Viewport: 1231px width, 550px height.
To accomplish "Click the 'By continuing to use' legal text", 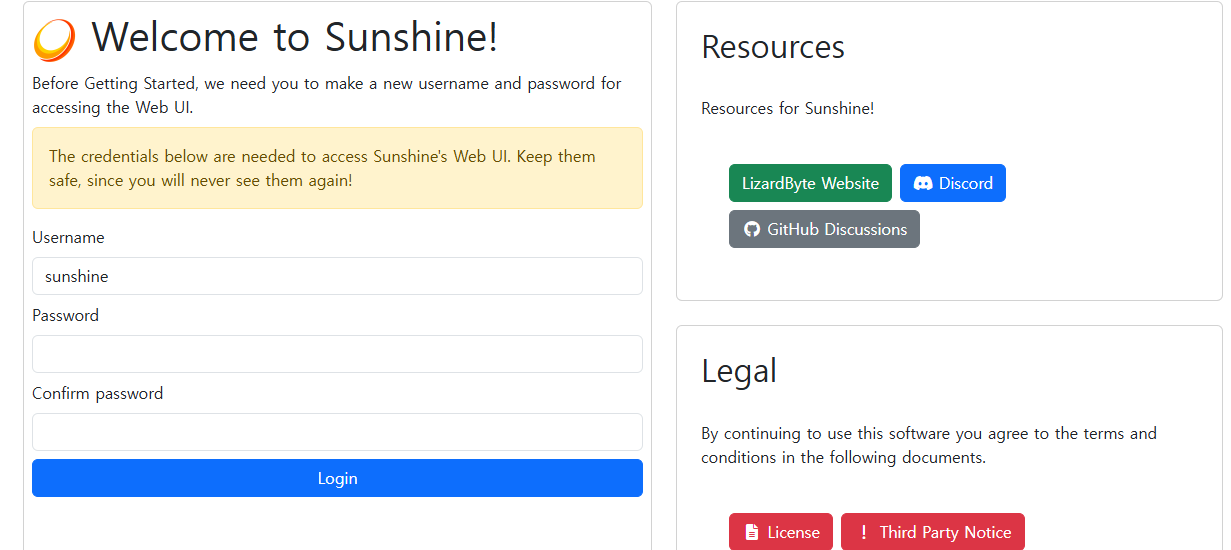I will pyautogui.click(x=929, y=445).
